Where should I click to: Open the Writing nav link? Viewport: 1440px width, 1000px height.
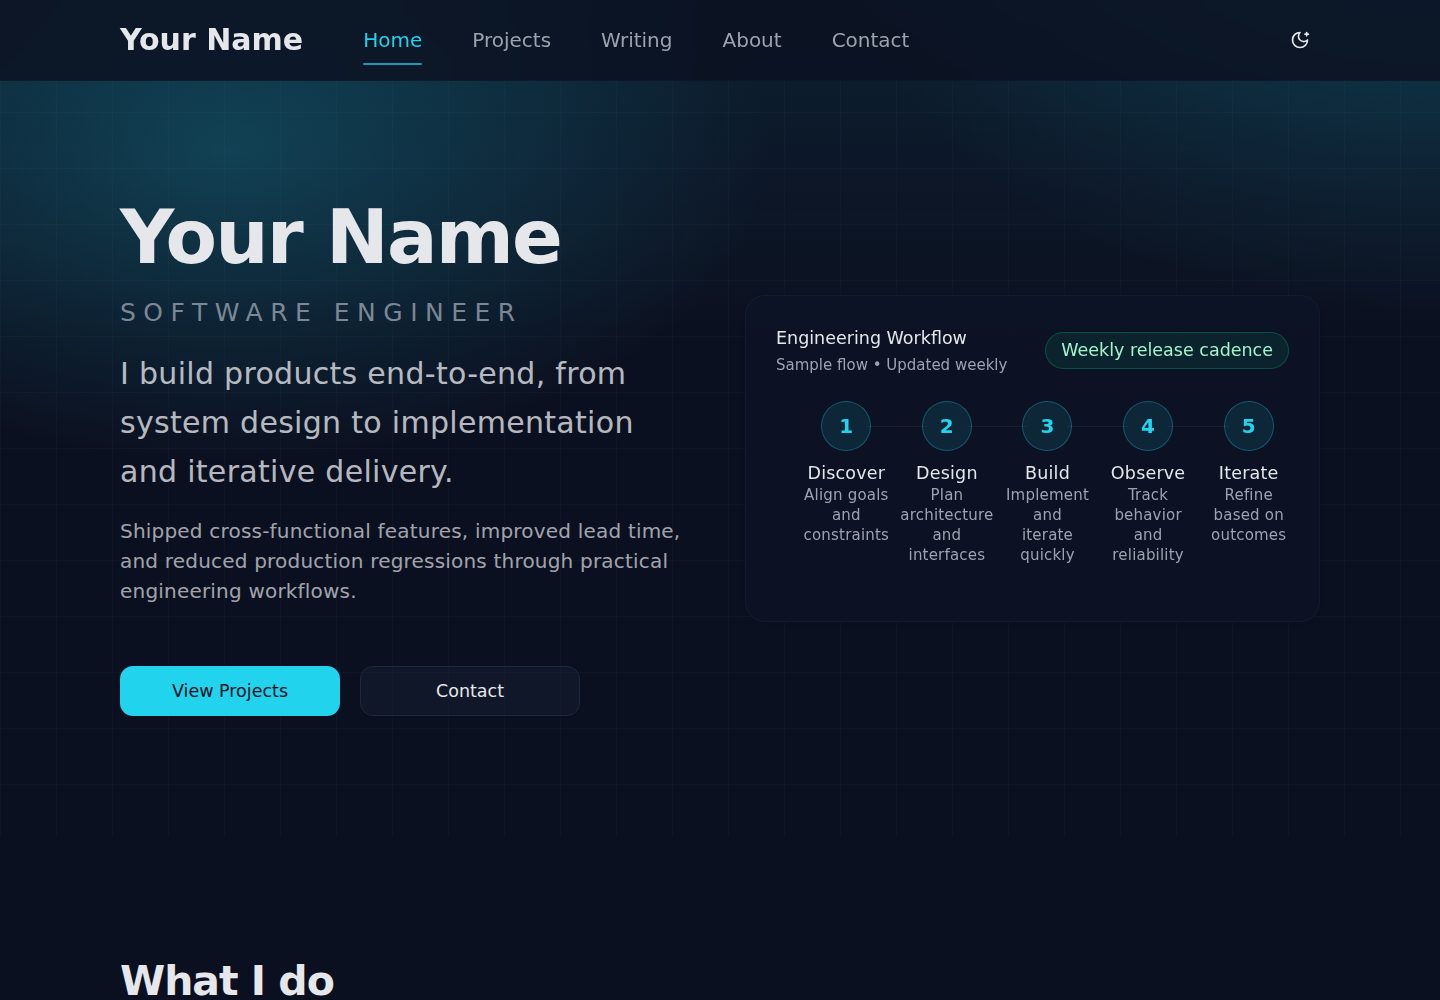[636, 40]
